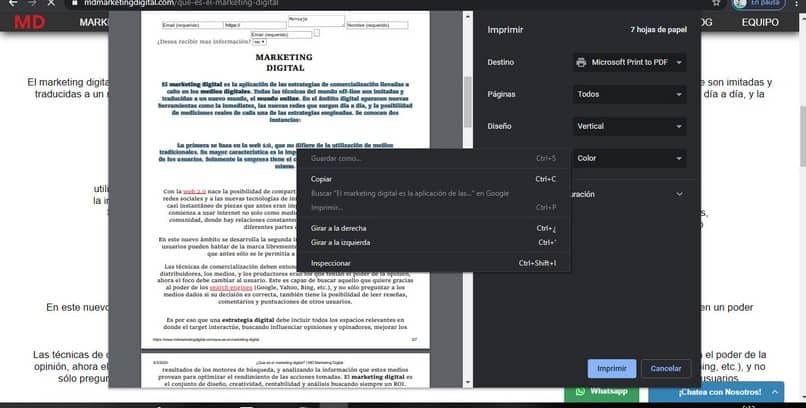Click the browser address bar URL

coord(181,3)
